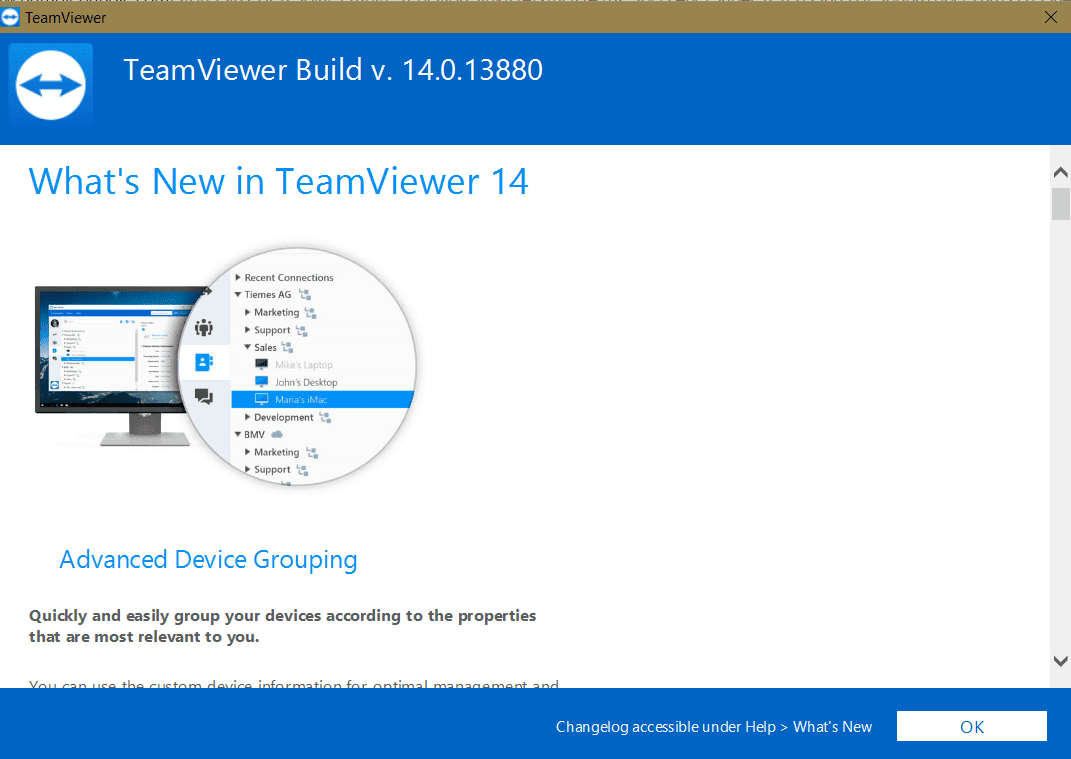Click the computer icon beside John's Desktop
The image size is (1071, 759).
(x=262, y=382)
